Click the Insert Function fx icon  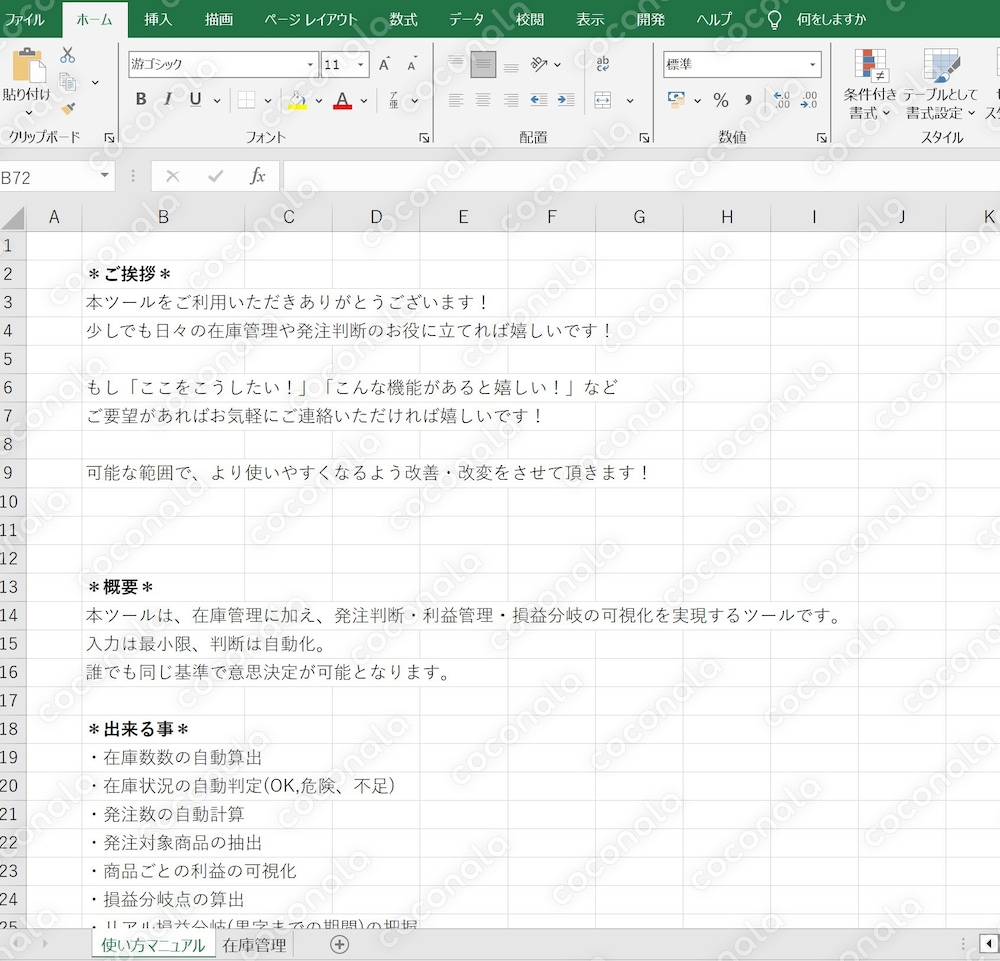coord(258,176)
